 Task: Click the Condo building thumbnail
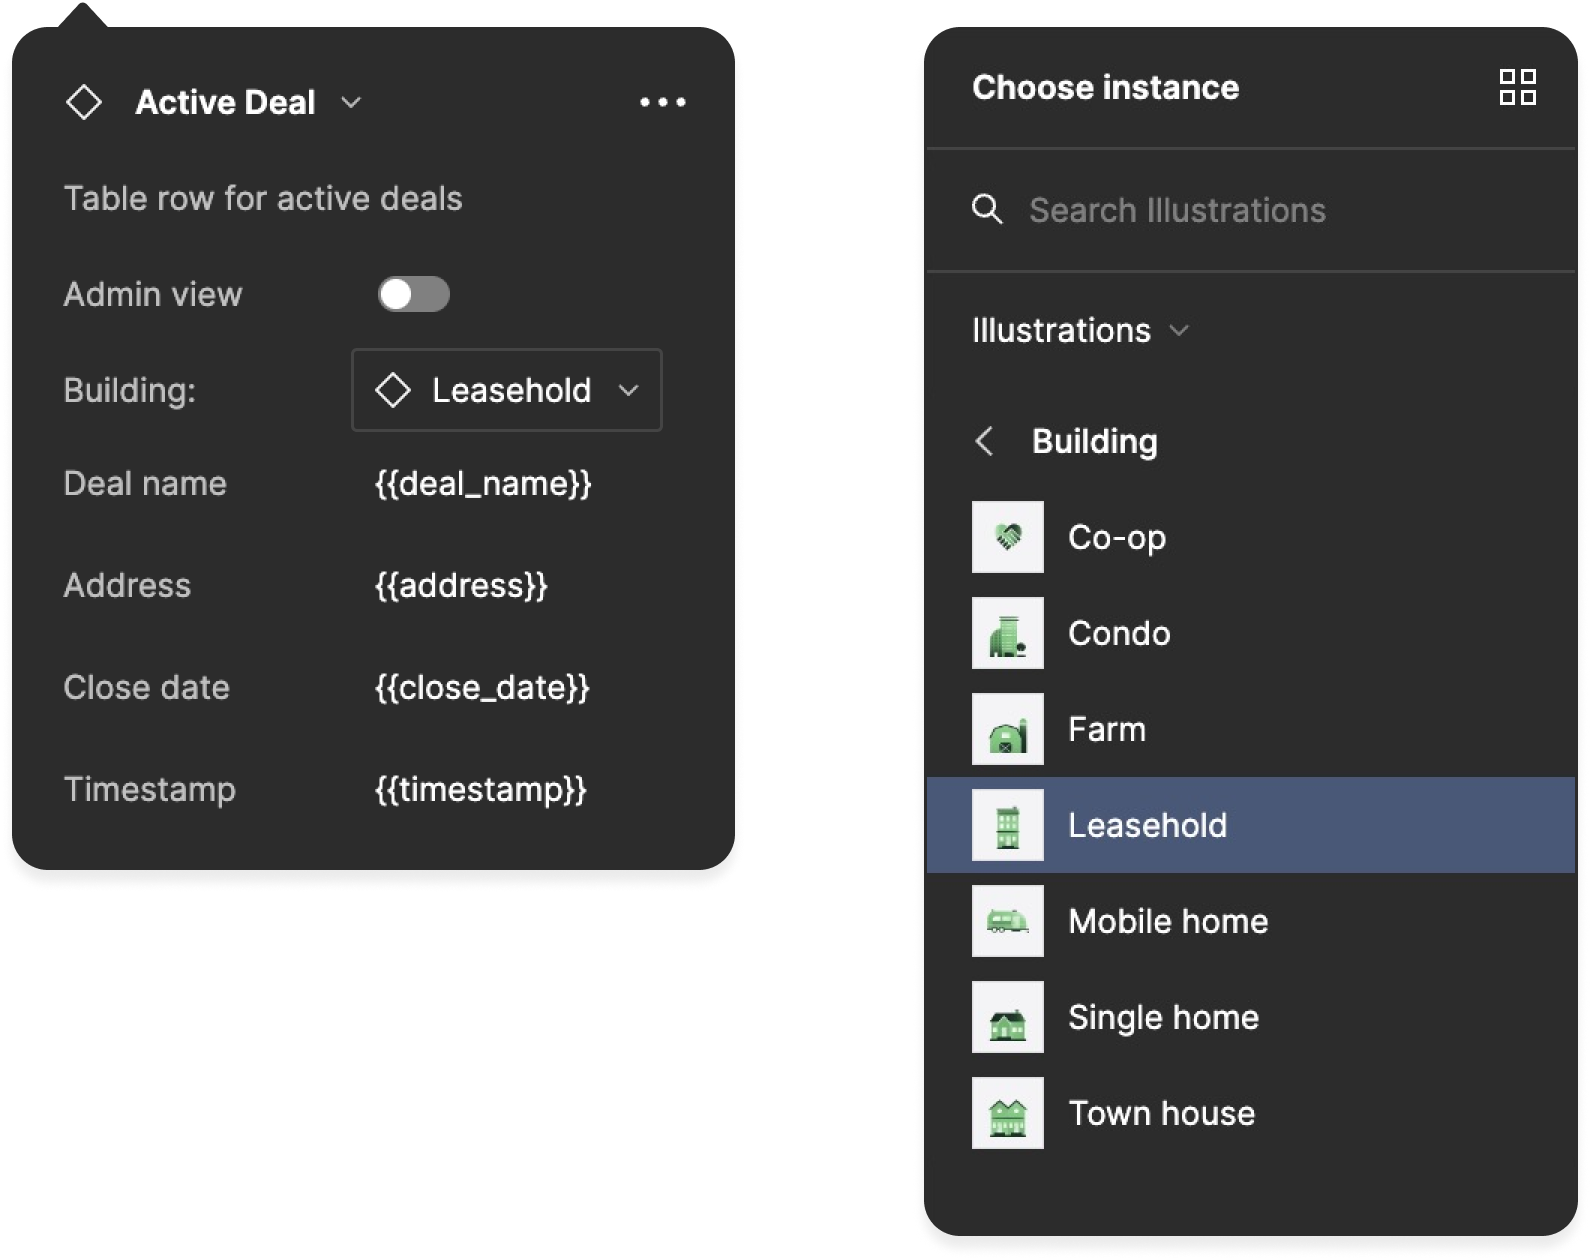pyautogui.click(x=1008, y=633)
